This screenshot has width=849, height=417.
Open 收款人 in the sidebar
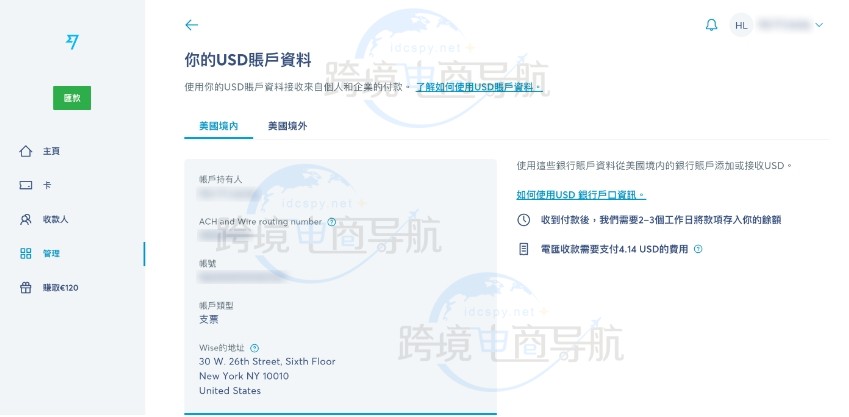click(56, 219)
